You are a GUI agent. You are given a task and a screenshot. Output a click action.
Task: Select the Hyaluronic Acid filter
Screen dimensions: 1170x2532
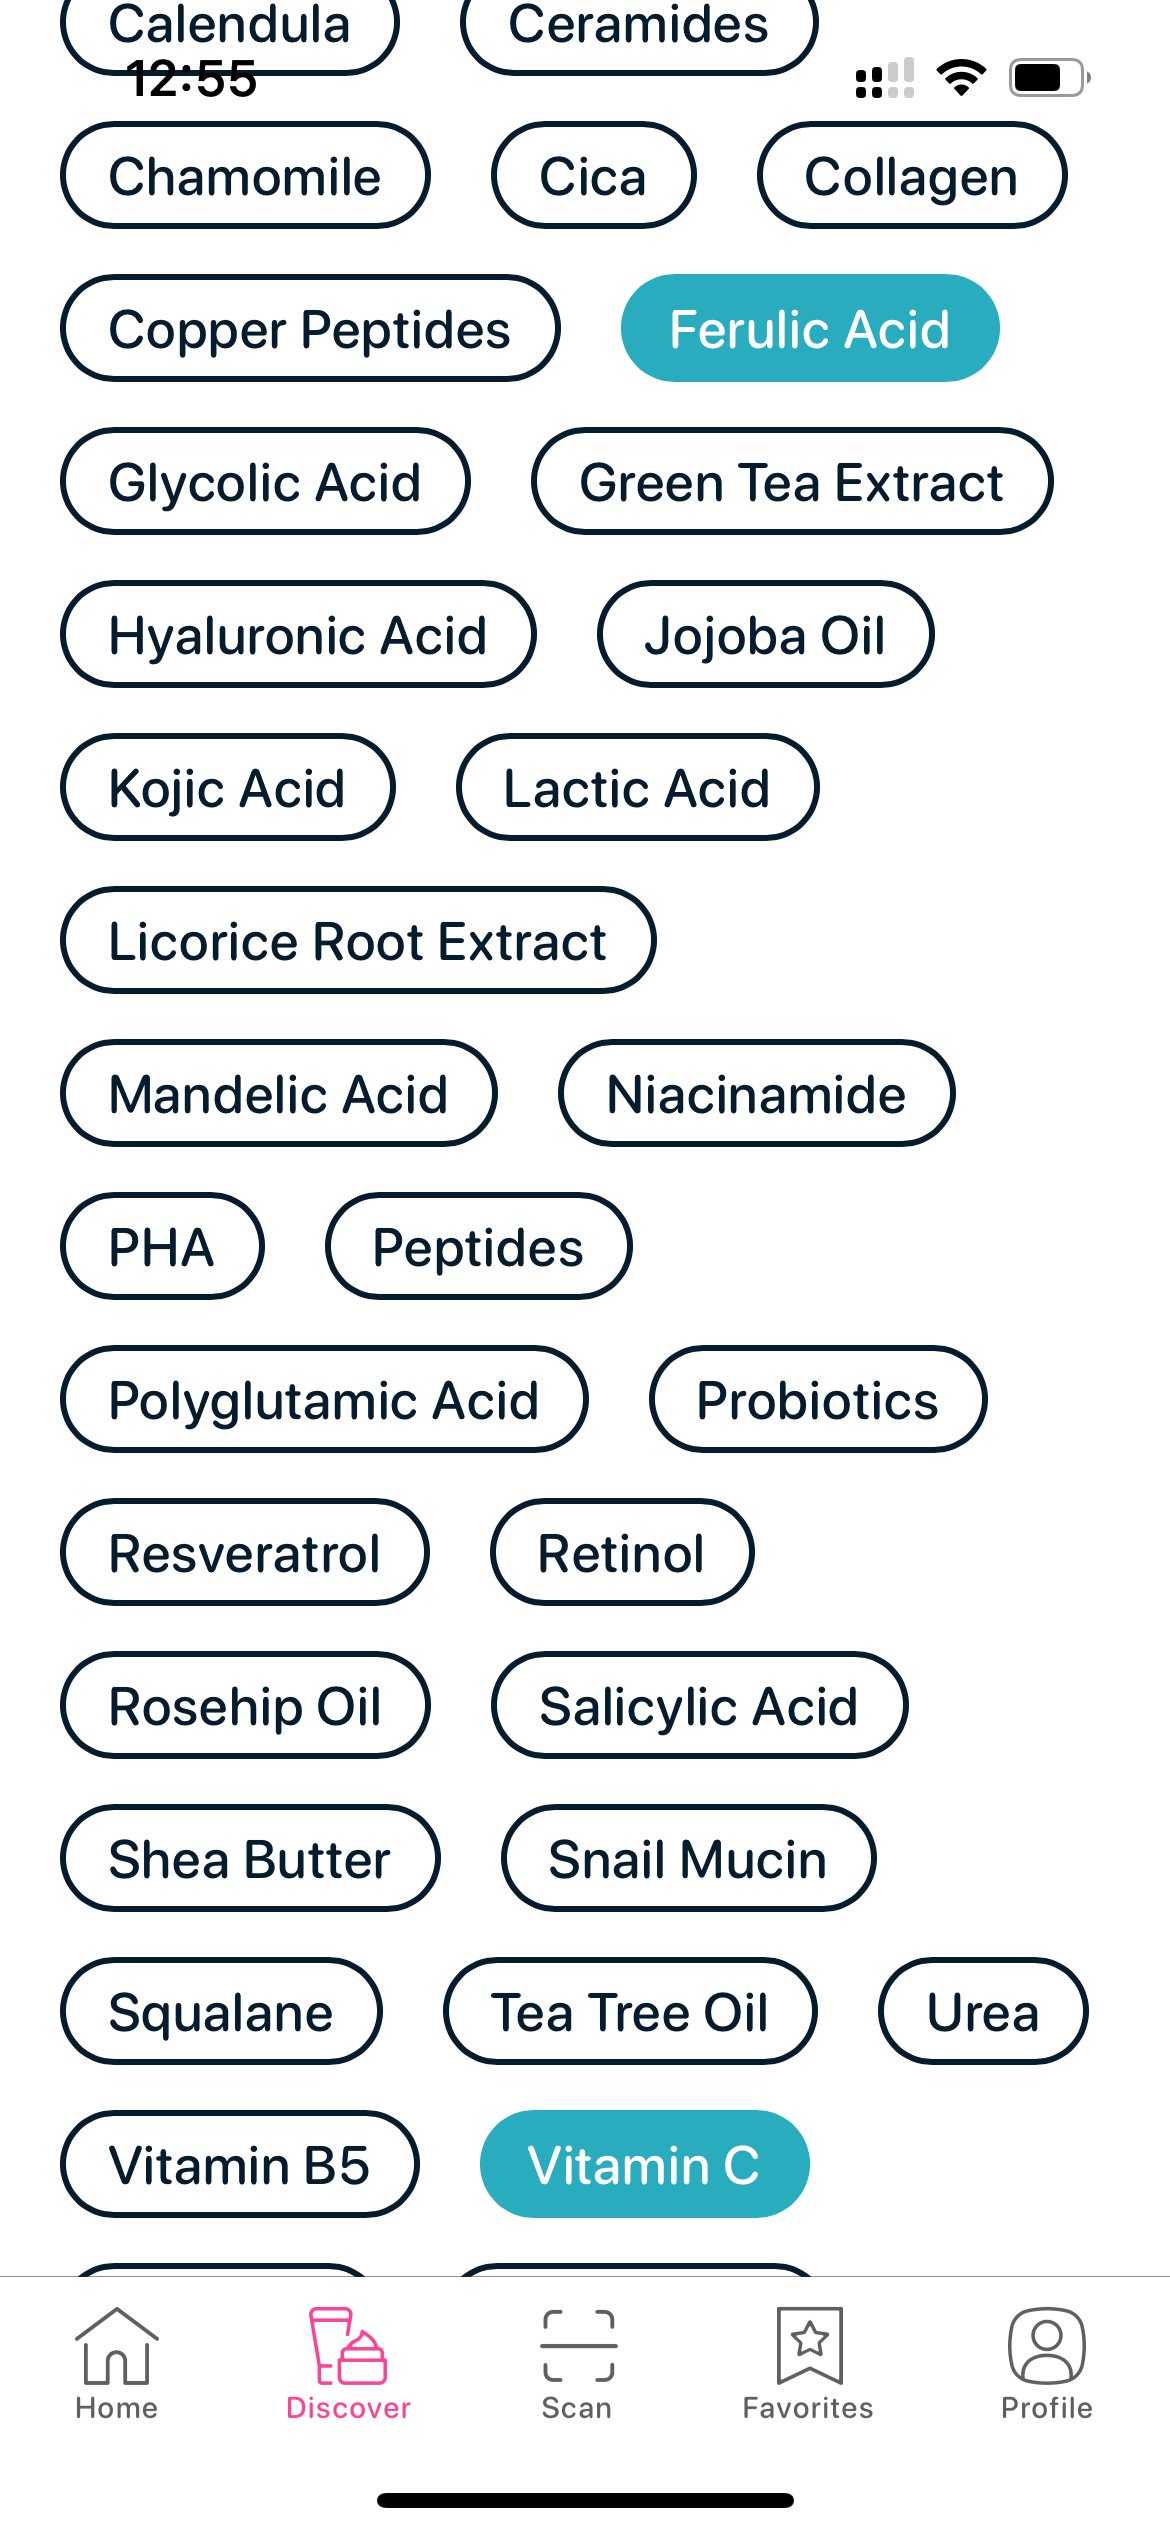click(x=298, y=634)
